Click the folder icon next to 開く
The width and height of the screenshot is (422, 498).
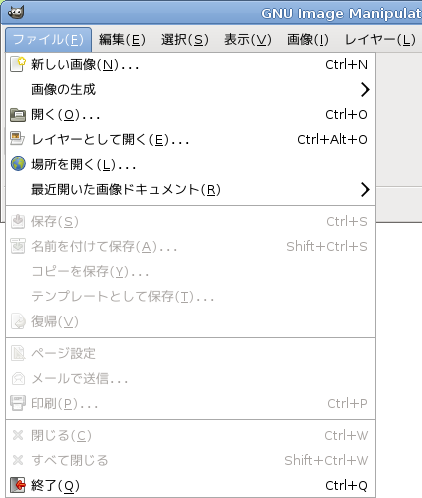pos(18,115)
